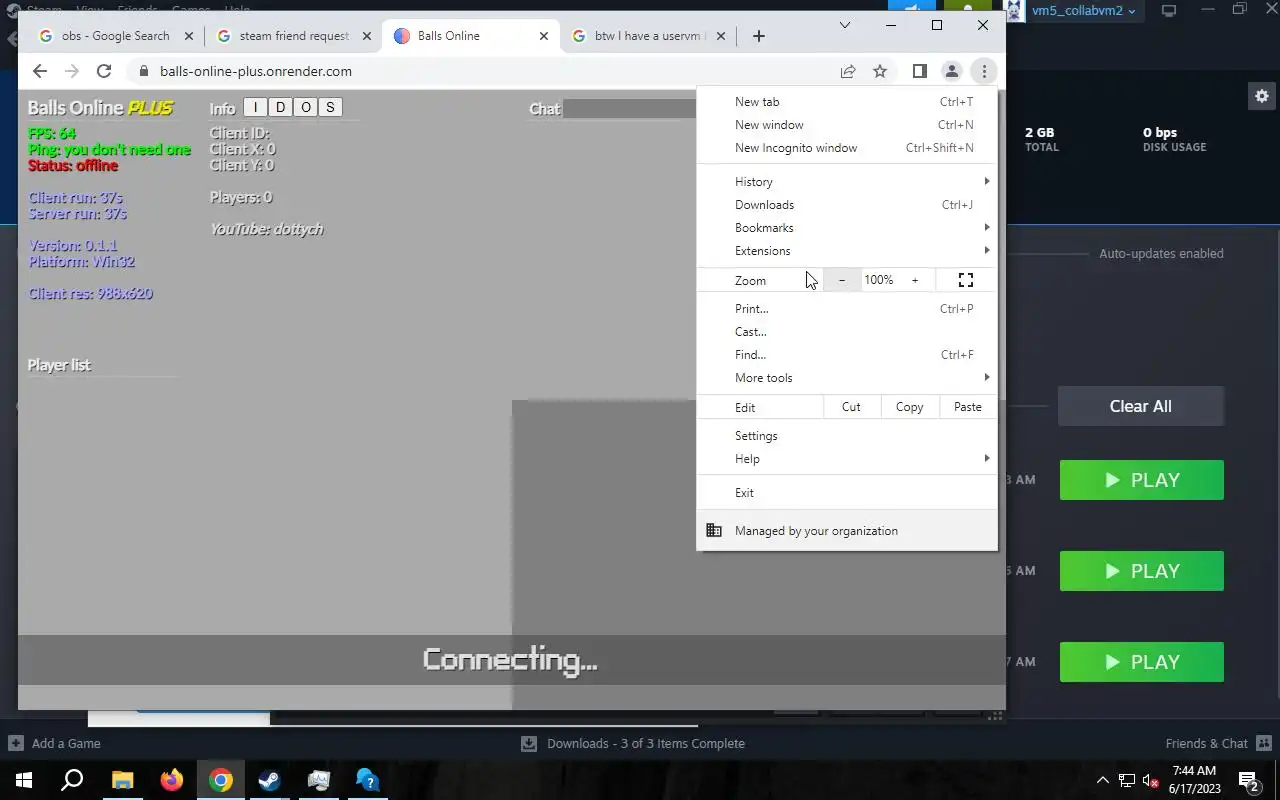The width and height of the screenshot is (1280, 800).
Task: Click the bottom PLAY button in Steam
Action: (x=1142, y=662)
